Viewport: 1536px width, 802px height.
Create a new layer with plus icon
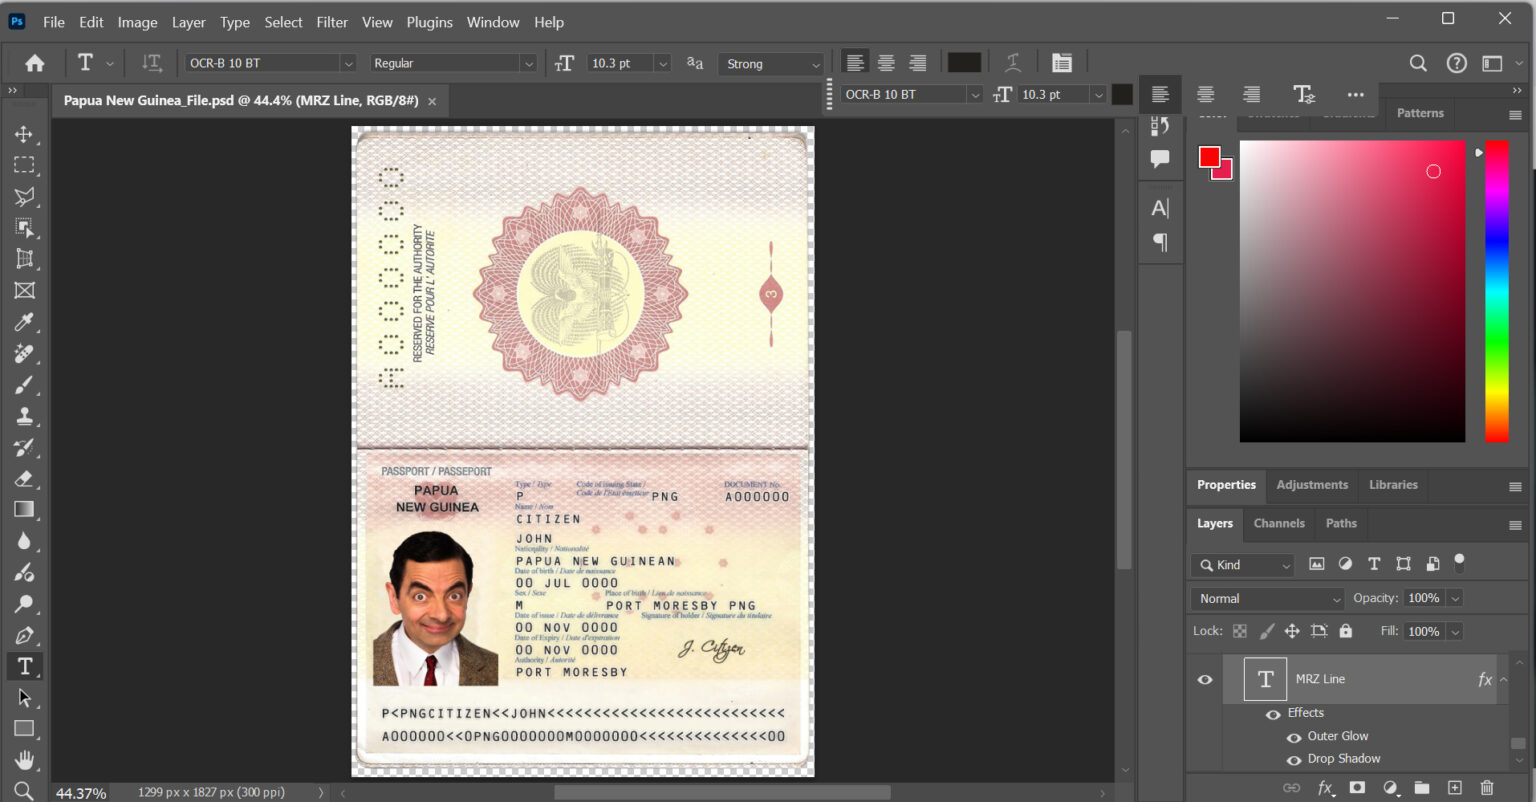point(1455,788)
